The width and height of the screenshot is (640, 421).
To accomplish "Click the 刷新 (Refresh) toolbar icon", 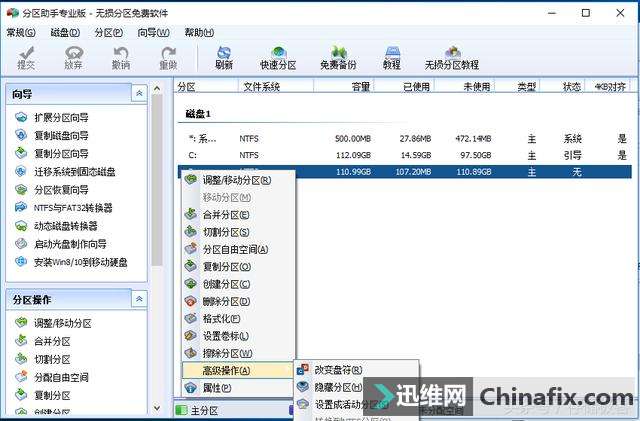I will (224, 58).
